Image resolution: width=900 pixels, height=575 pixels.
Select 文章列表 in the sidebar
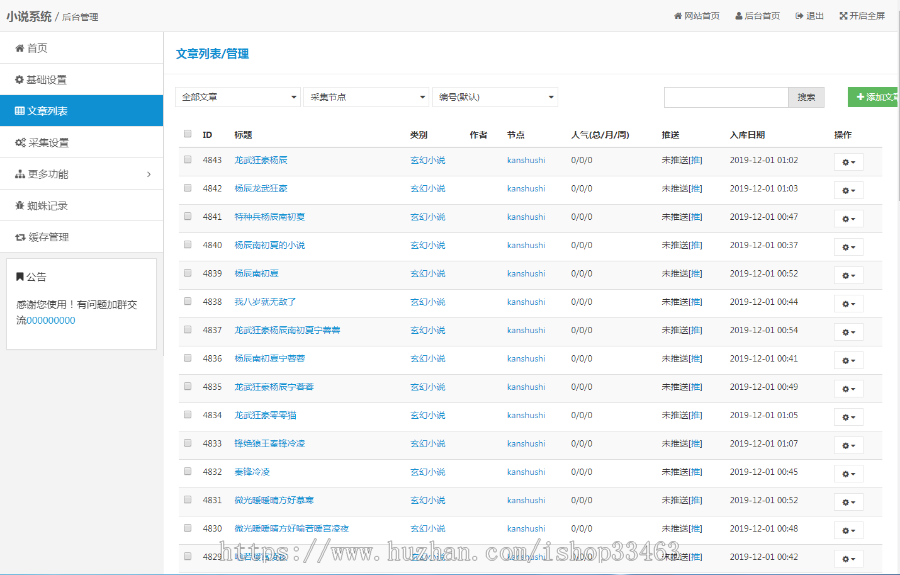coord(82,111)
